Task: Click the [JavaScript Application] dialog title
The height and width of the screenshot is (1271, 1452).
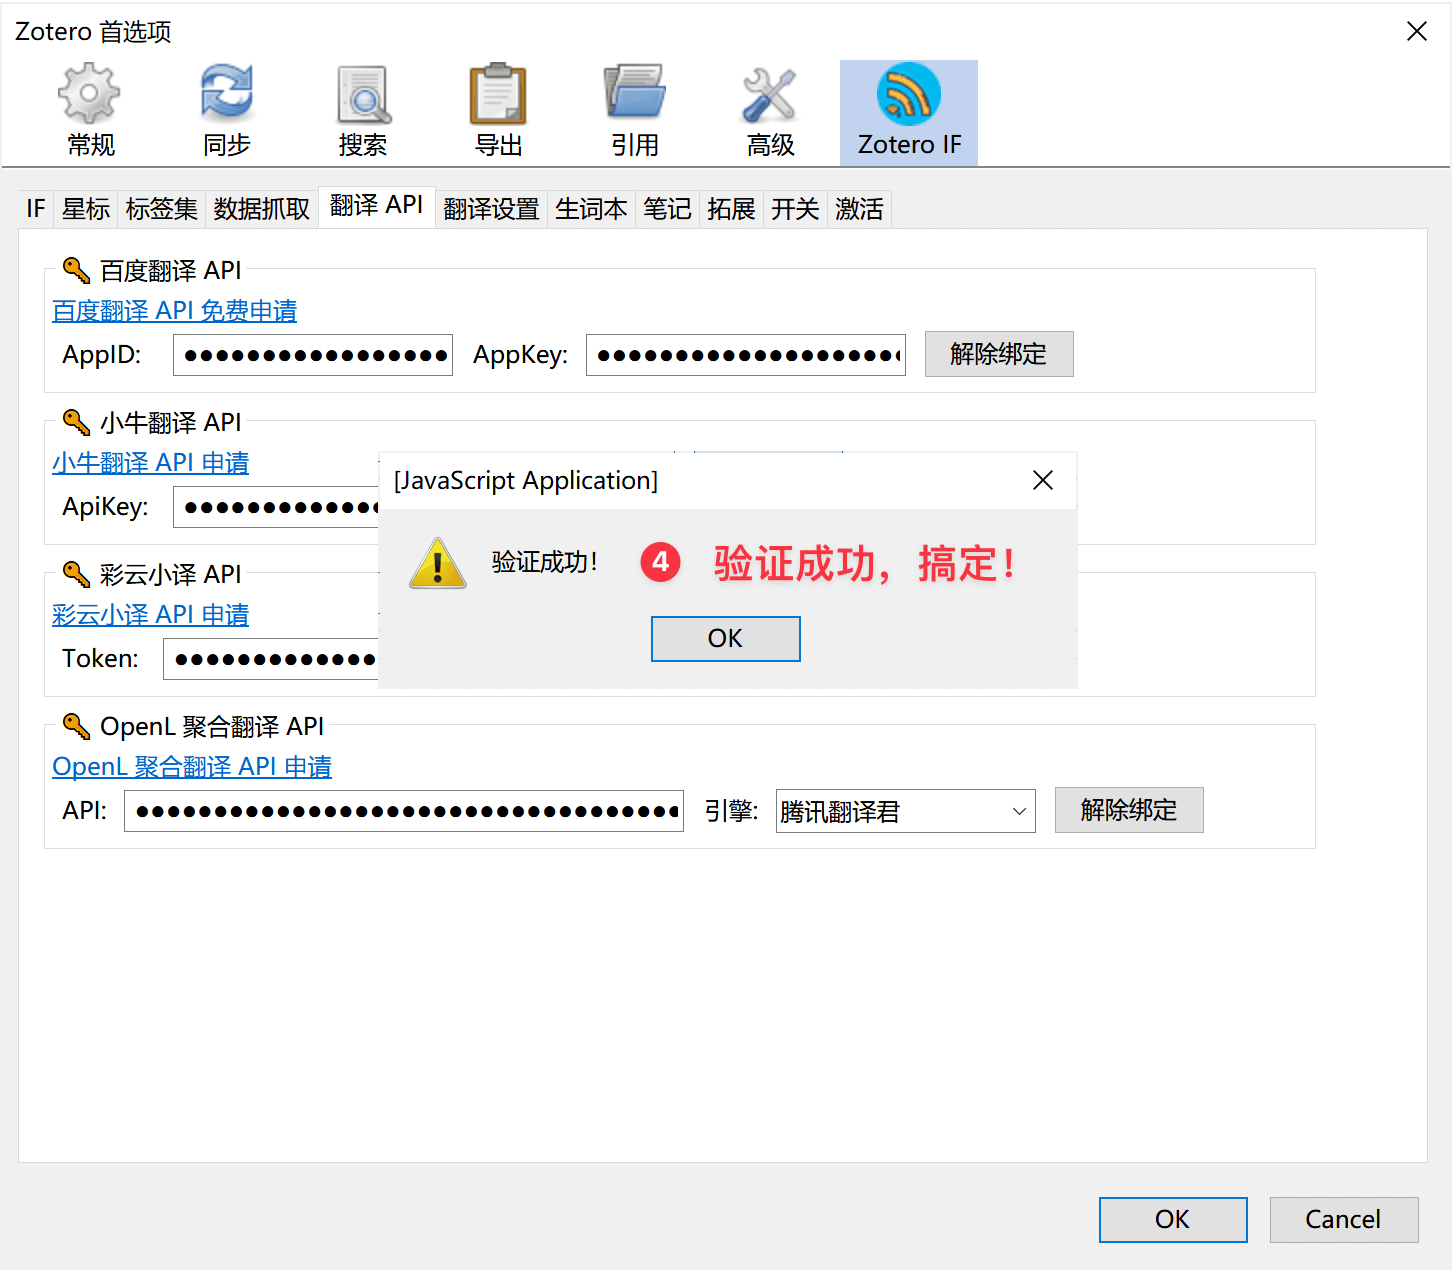Action: click(x=526, y=481)
